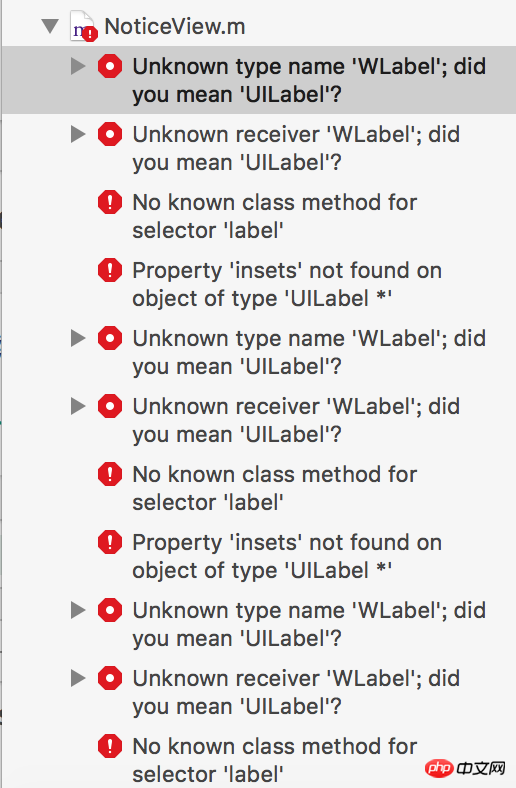The image size is (516, 788).
Task: Click the third 'Unknown receiver' error stop icon
Action: point(110,678)
